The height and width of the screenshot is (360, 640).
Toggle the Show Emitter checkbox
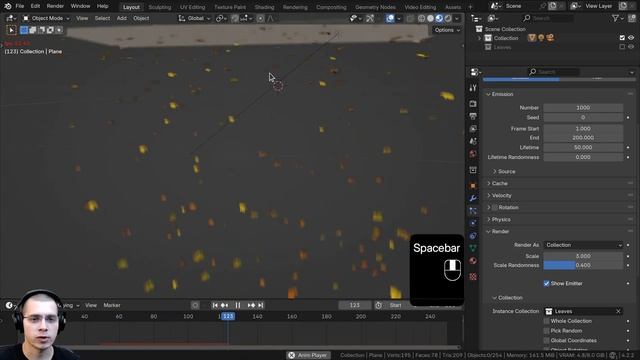coord(546,283)
